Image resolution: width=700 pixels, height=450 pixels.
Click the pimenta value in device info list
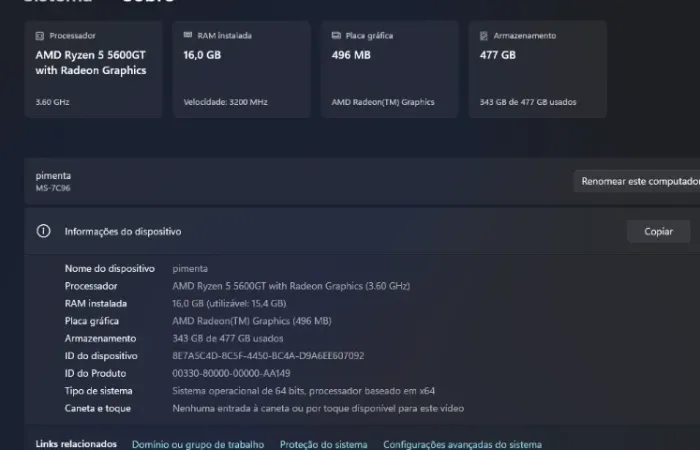[x=190, y=269]
